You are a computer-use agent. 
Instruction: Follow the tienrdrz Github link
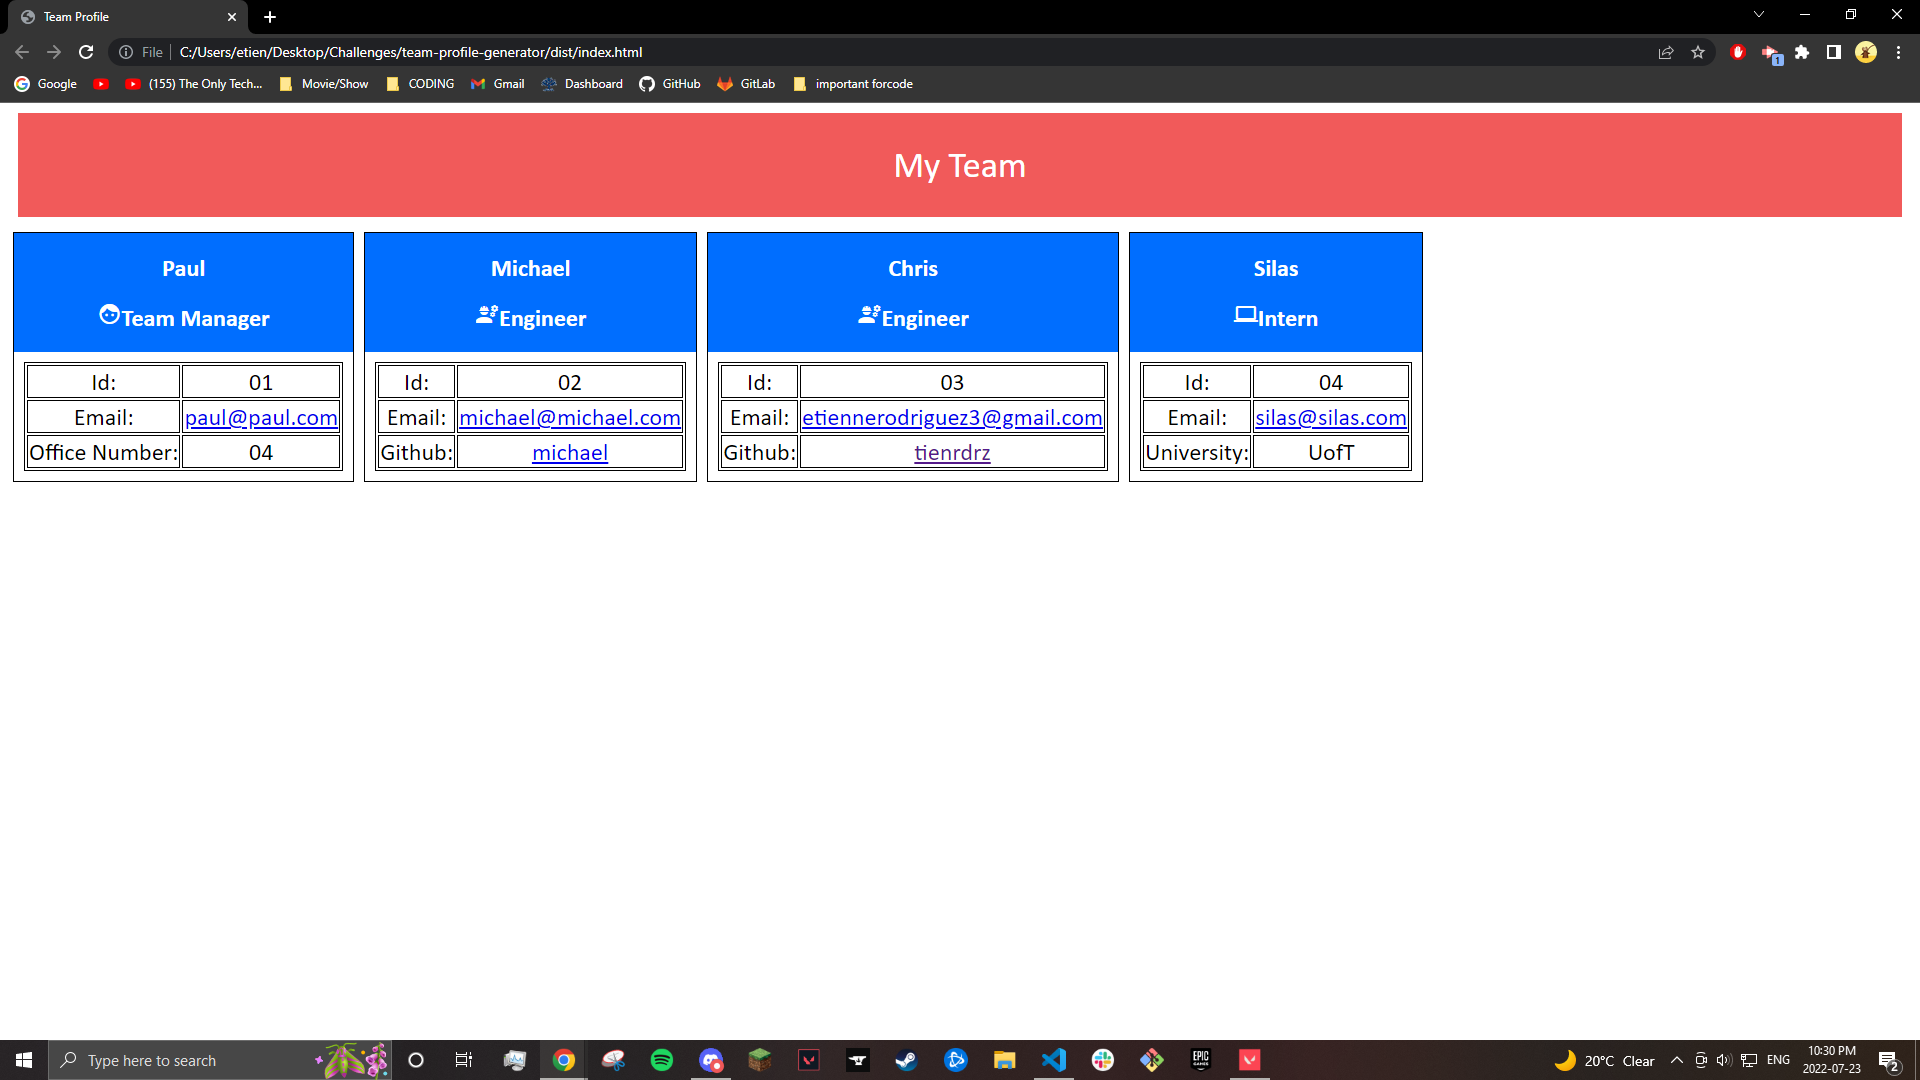[952, 452]
